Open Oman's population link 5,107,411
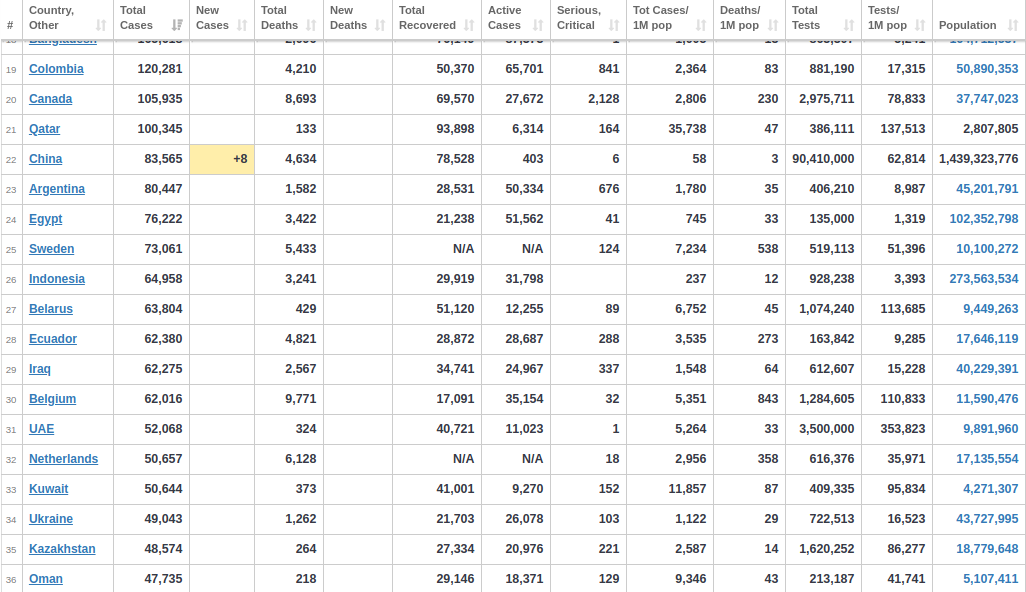Viewport: 1026px width, 592px height. point(991,580)
